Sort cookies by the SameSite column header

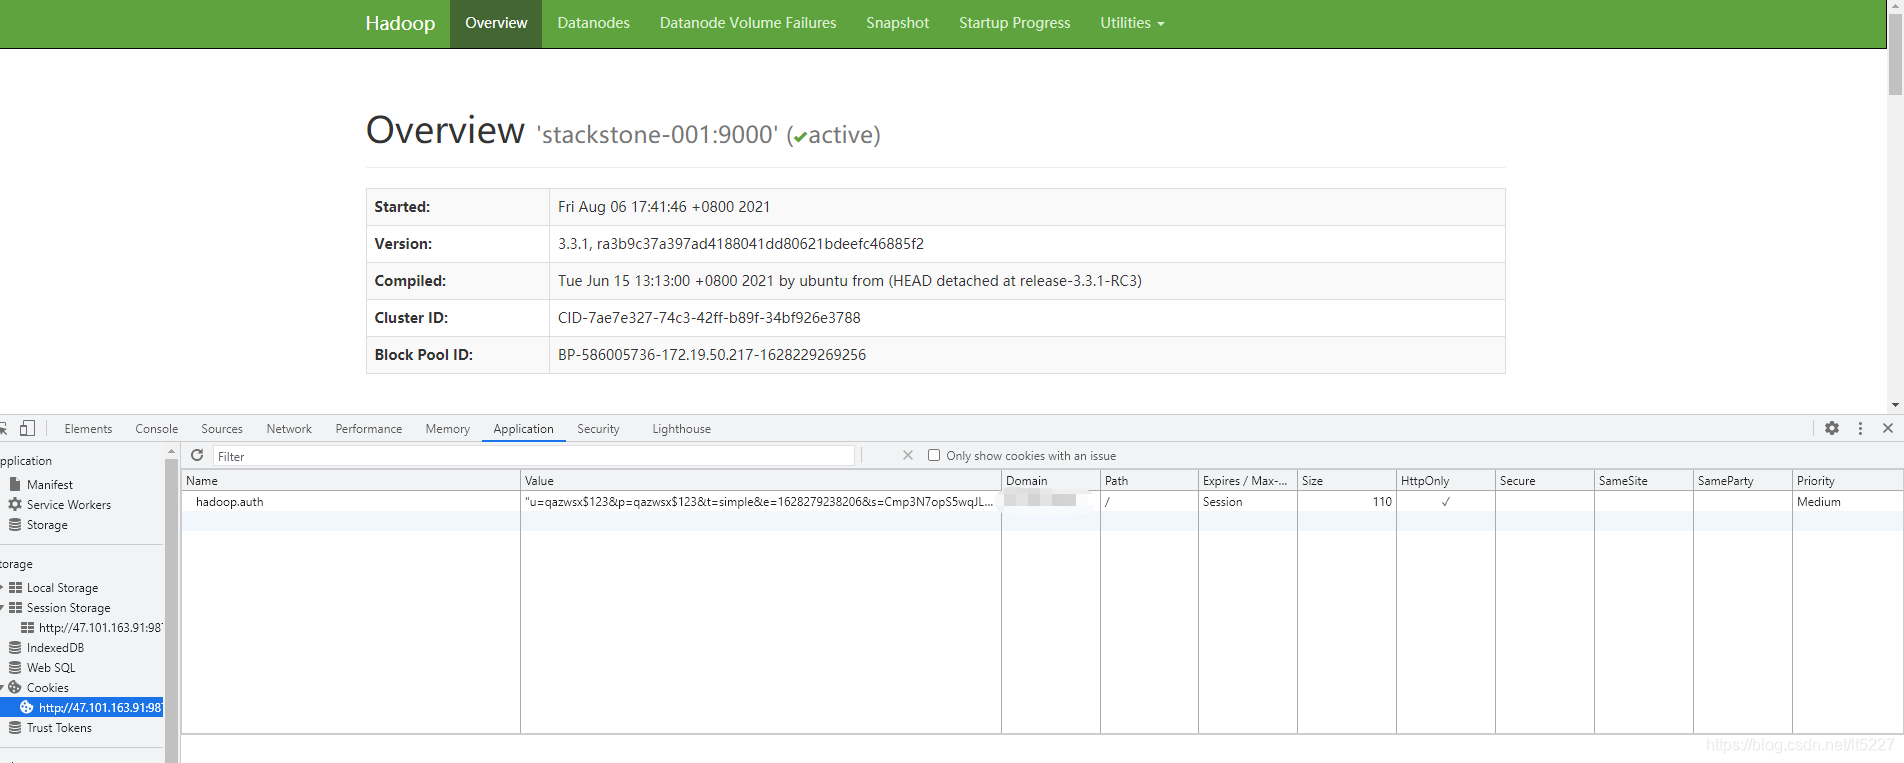click(x=1644, y=481)
